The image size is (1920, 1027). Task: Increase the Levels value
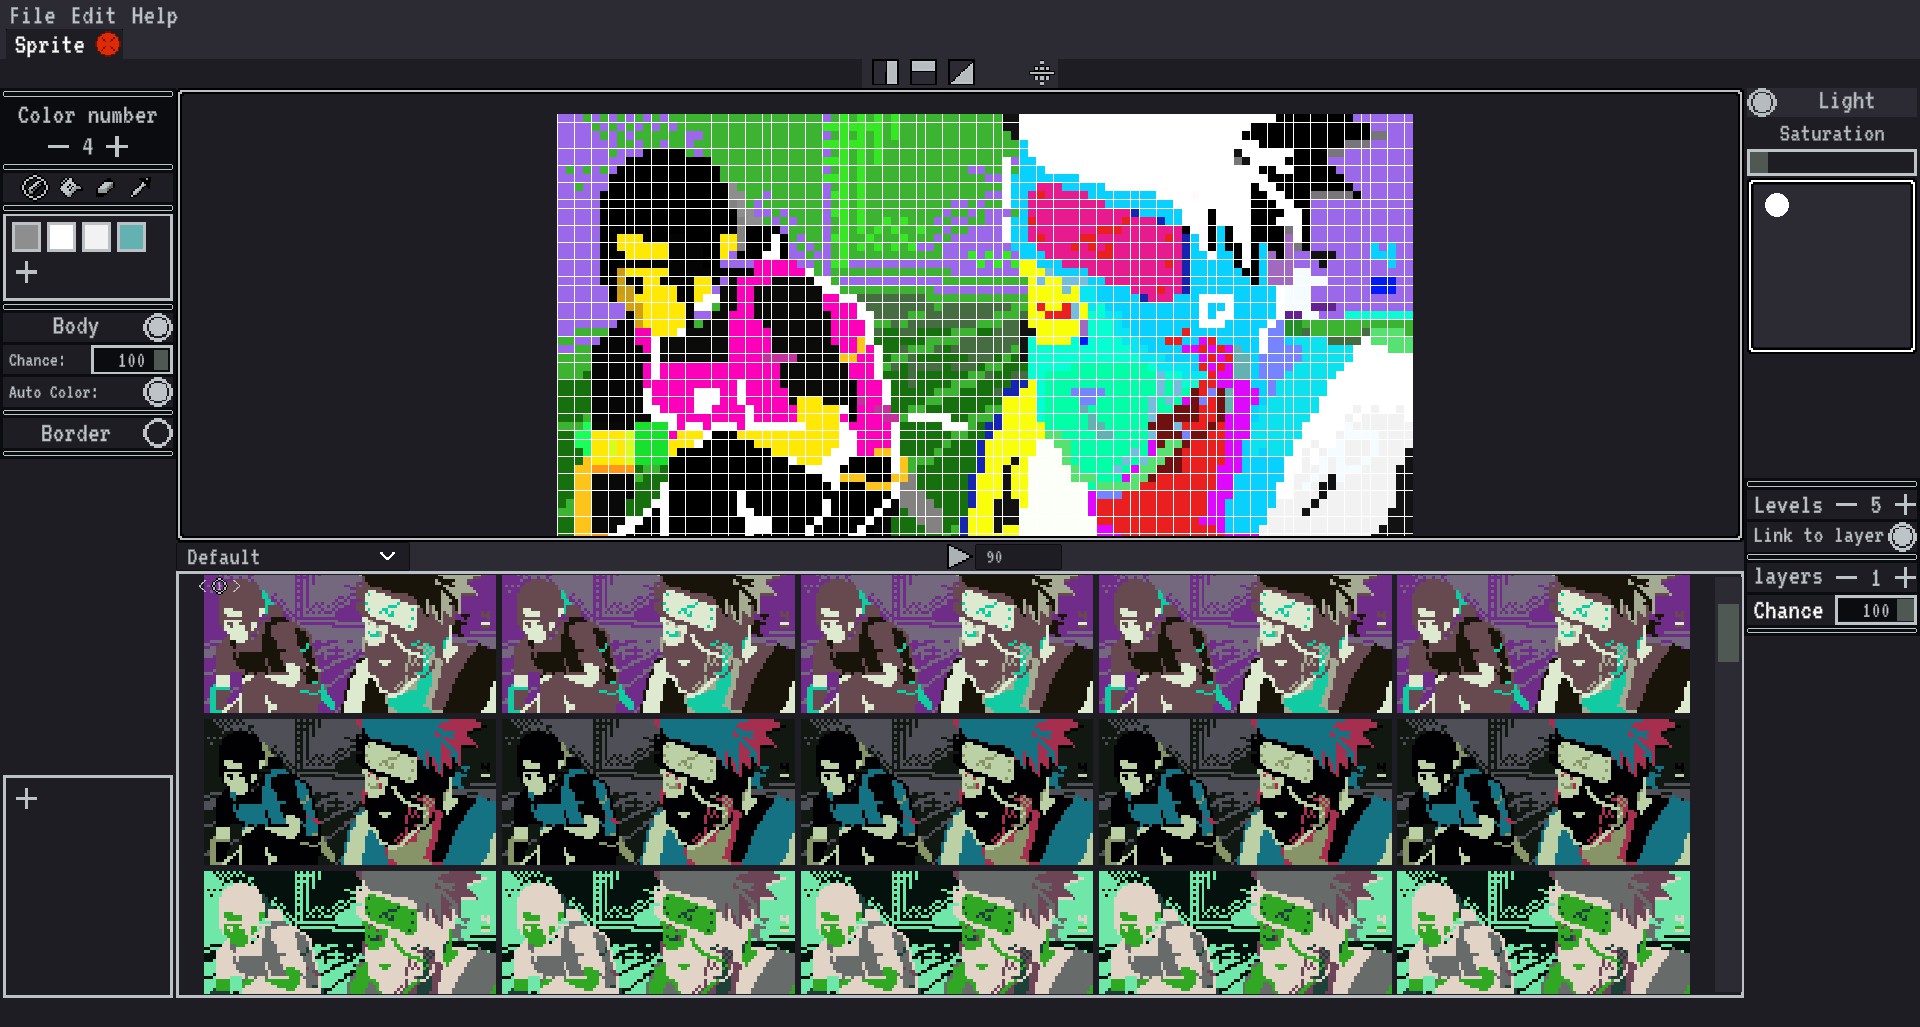pos(1905,505)
